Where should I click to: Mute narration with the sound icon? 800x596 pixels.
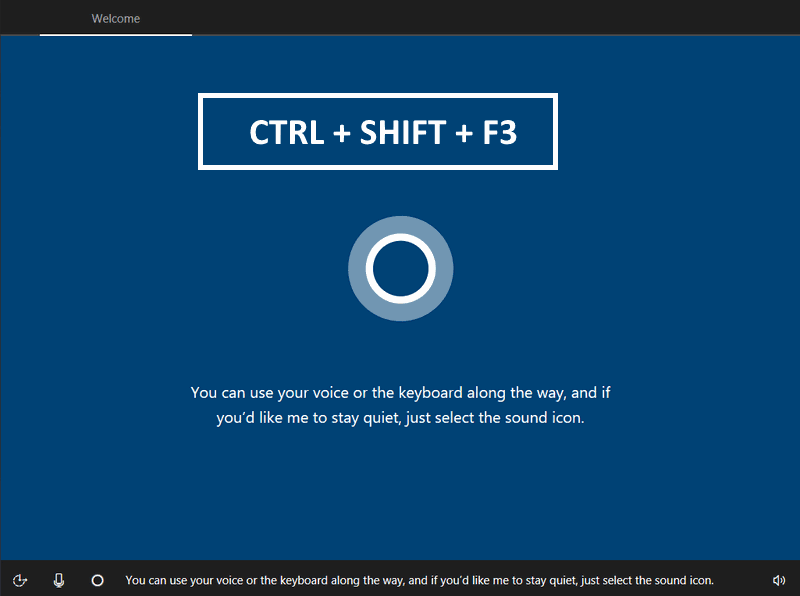click(779, 580)
